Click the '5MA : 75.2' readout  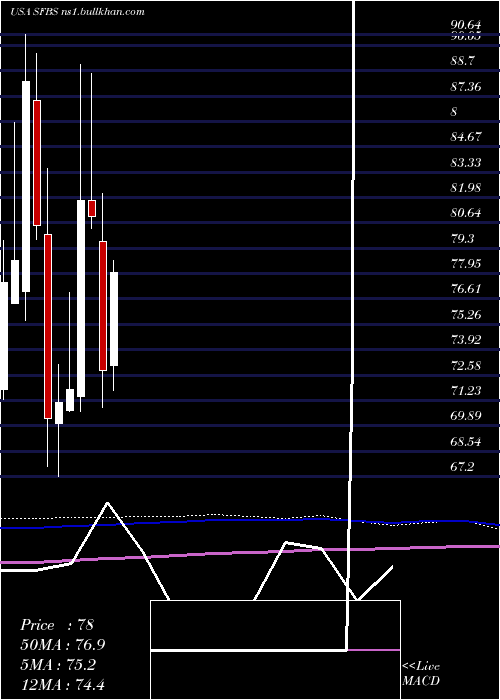(x=58, y=665)
